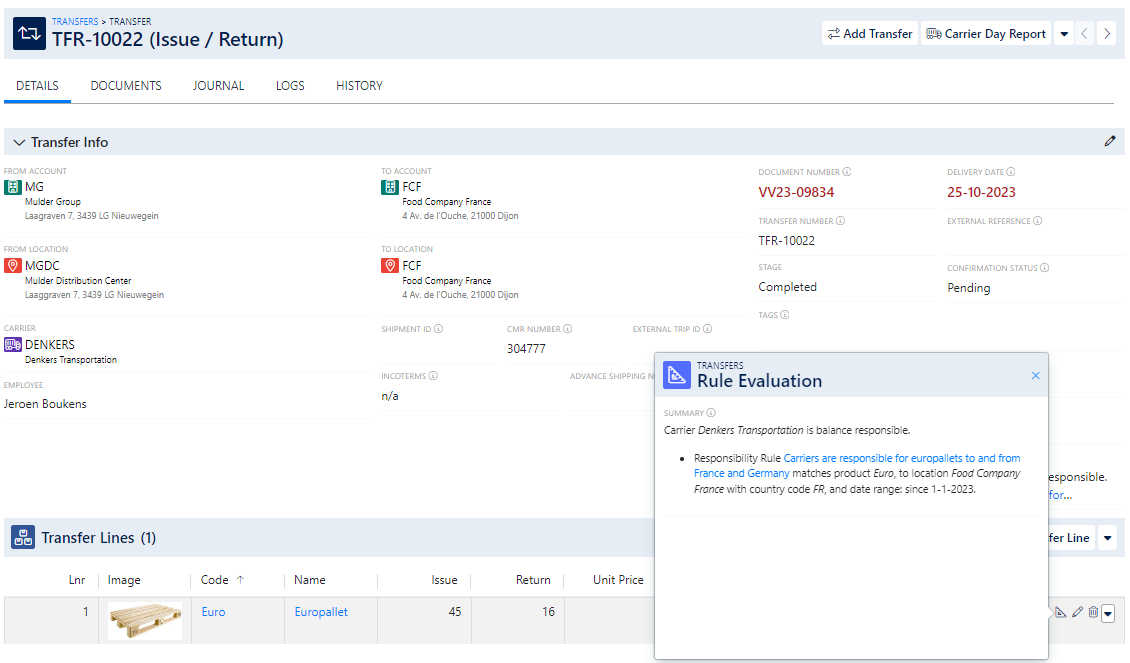Click the edit pencil icon in transfer line row
Image resolution: width=1130 pixels, height=663 pixels.
click(1077, 612)
